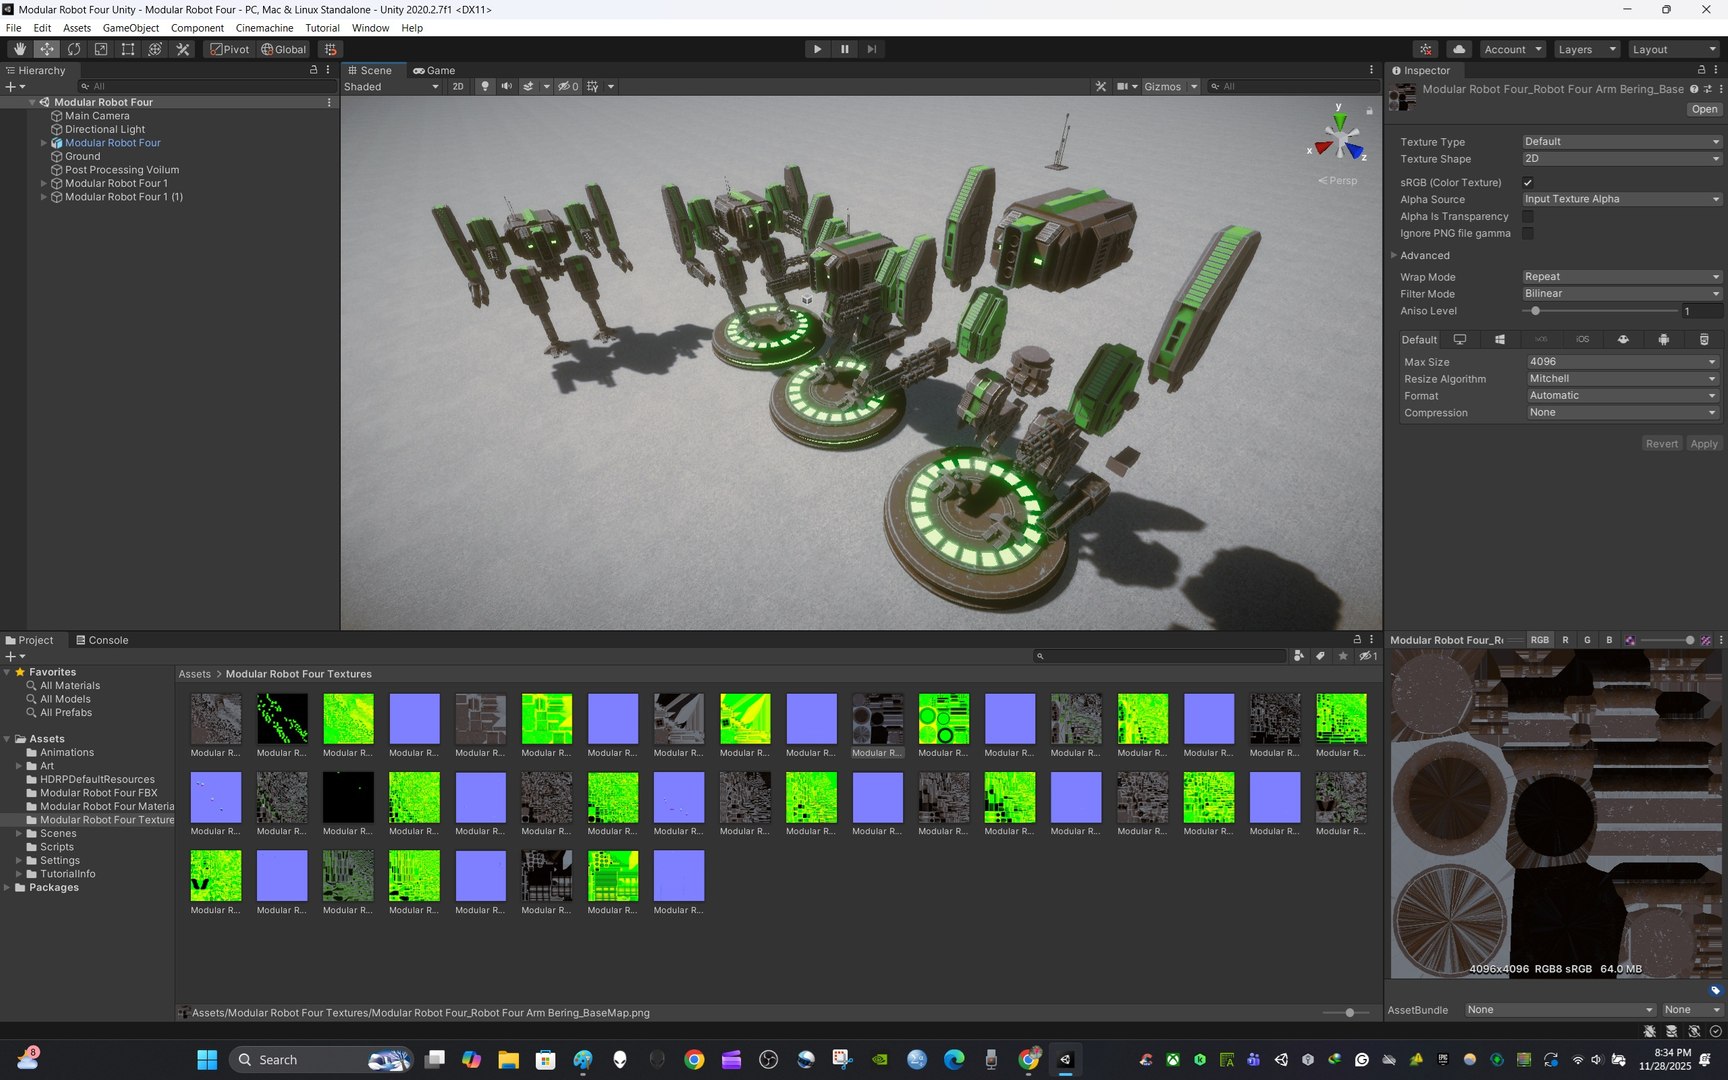Open texture help reference icon
Screen dimensions: 1728x1080
pos(1694,90)
